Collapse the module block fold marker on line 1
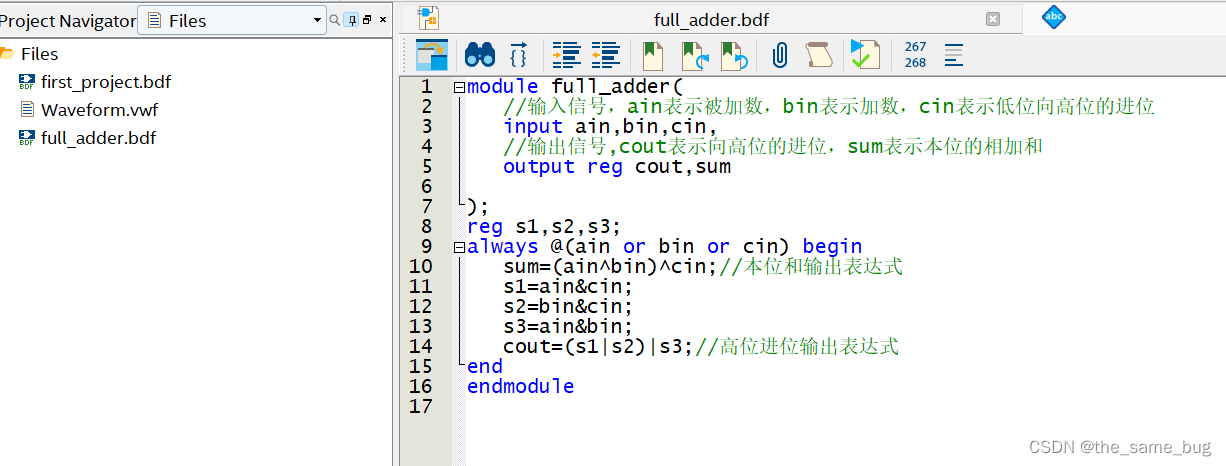This screenshot has width=1226, height=466. [x=459, y=87]
